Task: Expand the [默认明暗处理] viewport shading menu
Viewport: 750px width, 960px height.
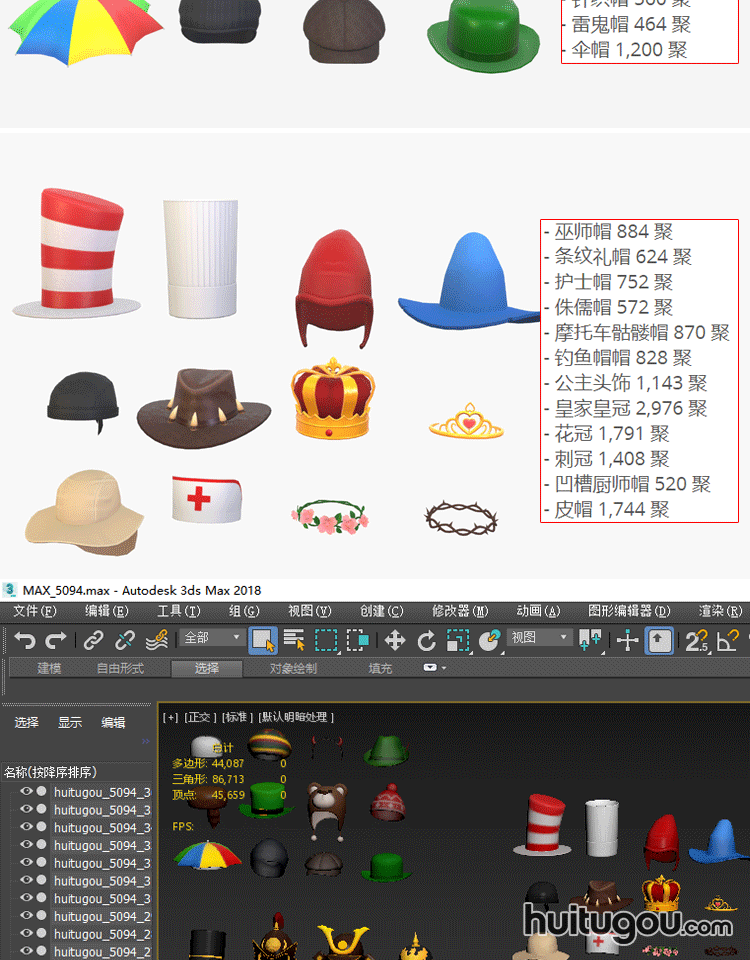Action: pyautogui.click(x=296, y=717)
